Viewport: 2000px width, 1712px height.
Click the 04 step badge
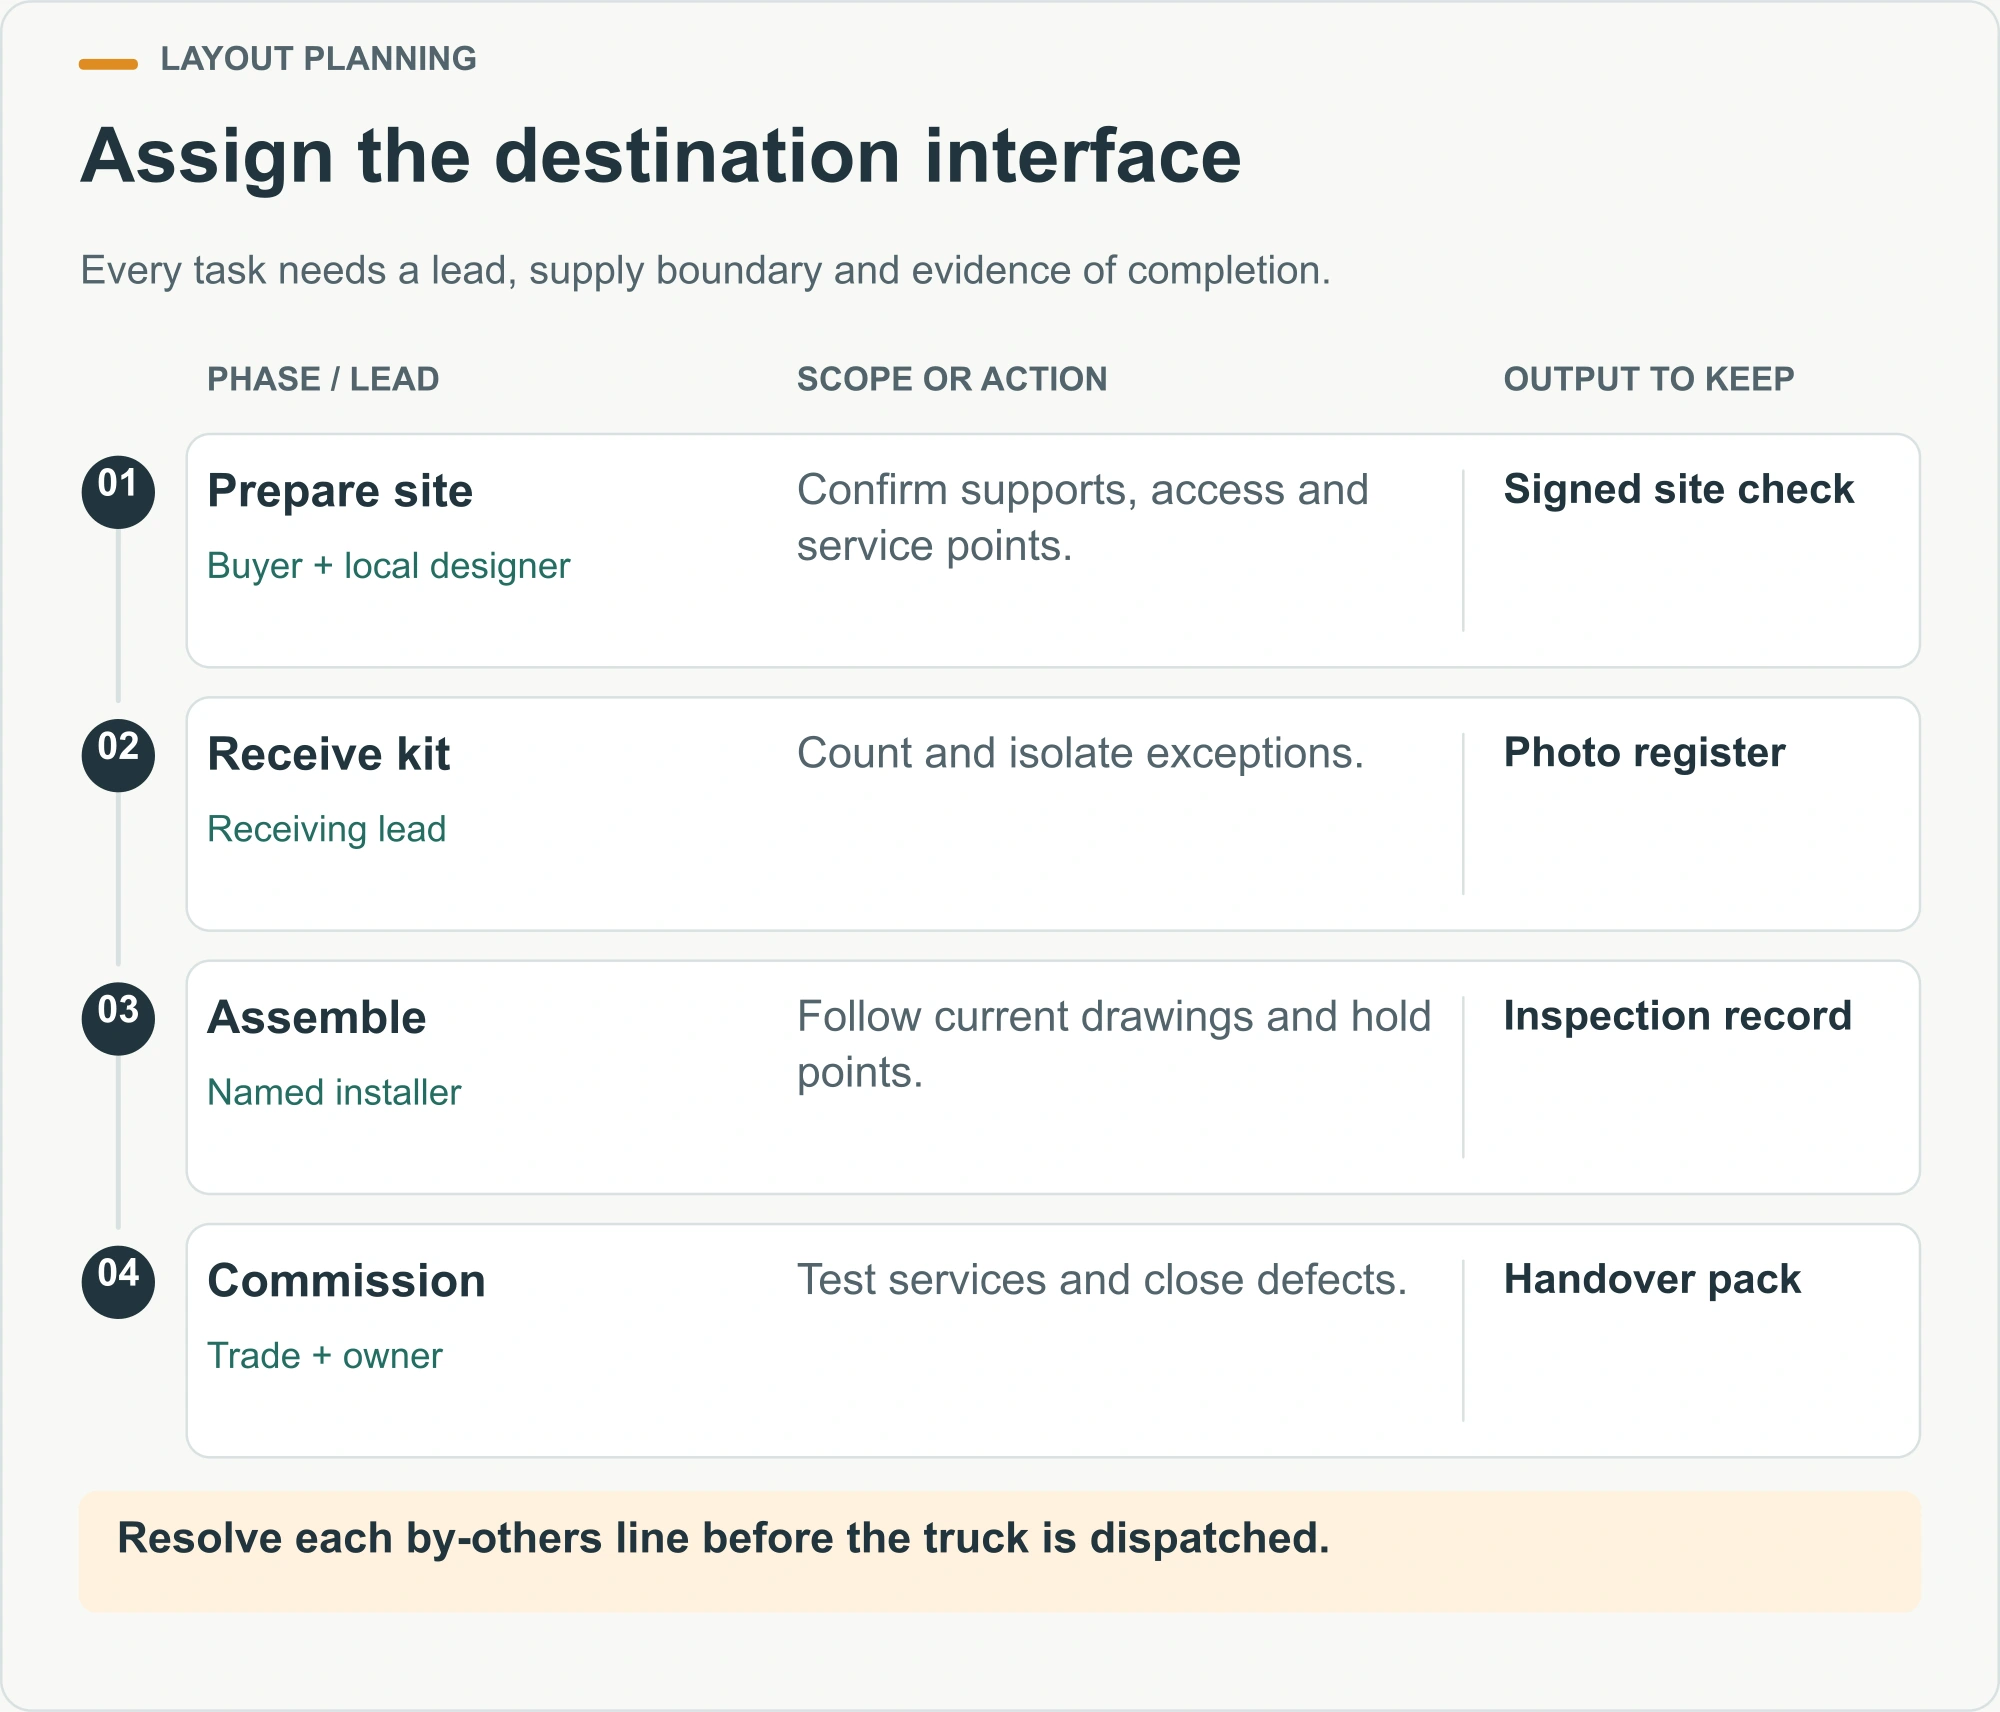(x=118, y=1281)
